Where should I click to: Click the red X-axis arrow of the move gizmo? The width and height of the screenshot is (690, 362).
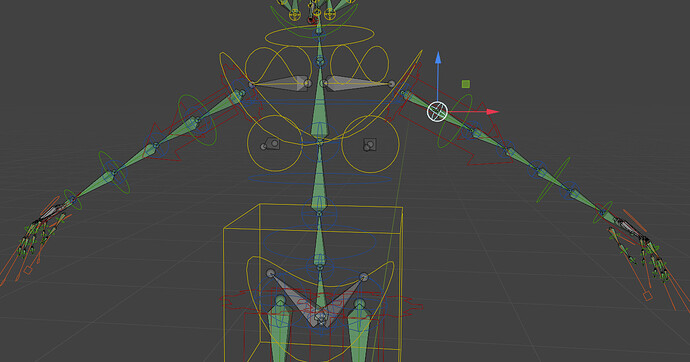pyautogui.click(x=492, y=112)
